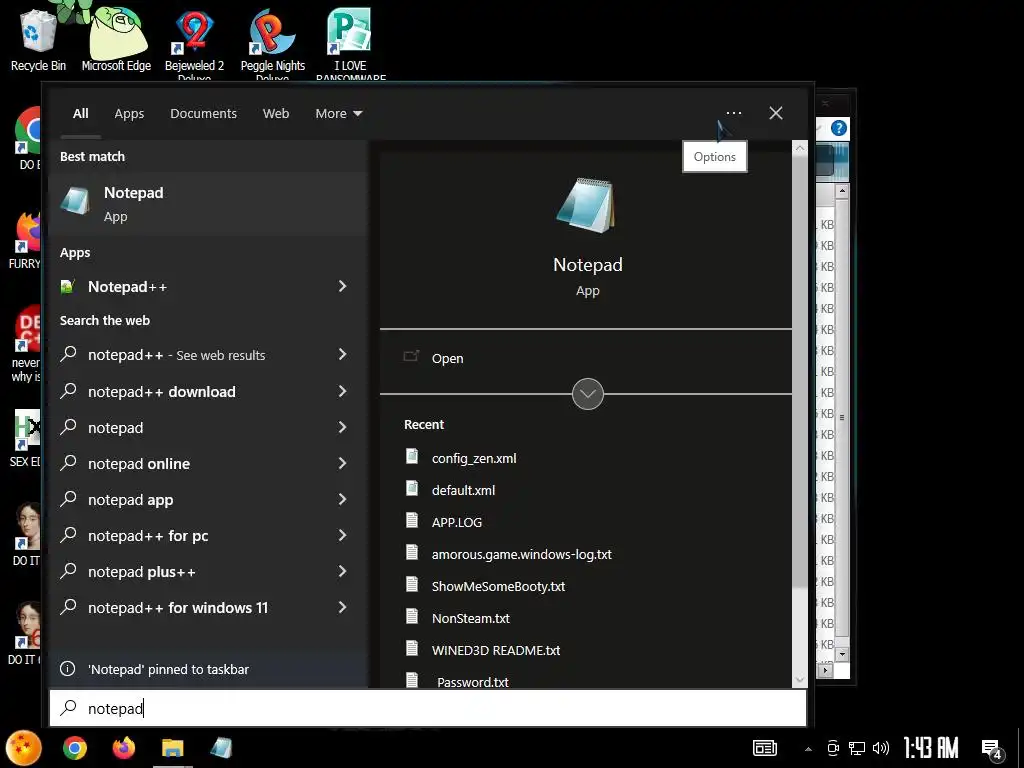Open the notification center icon

[x=992, y=750]
